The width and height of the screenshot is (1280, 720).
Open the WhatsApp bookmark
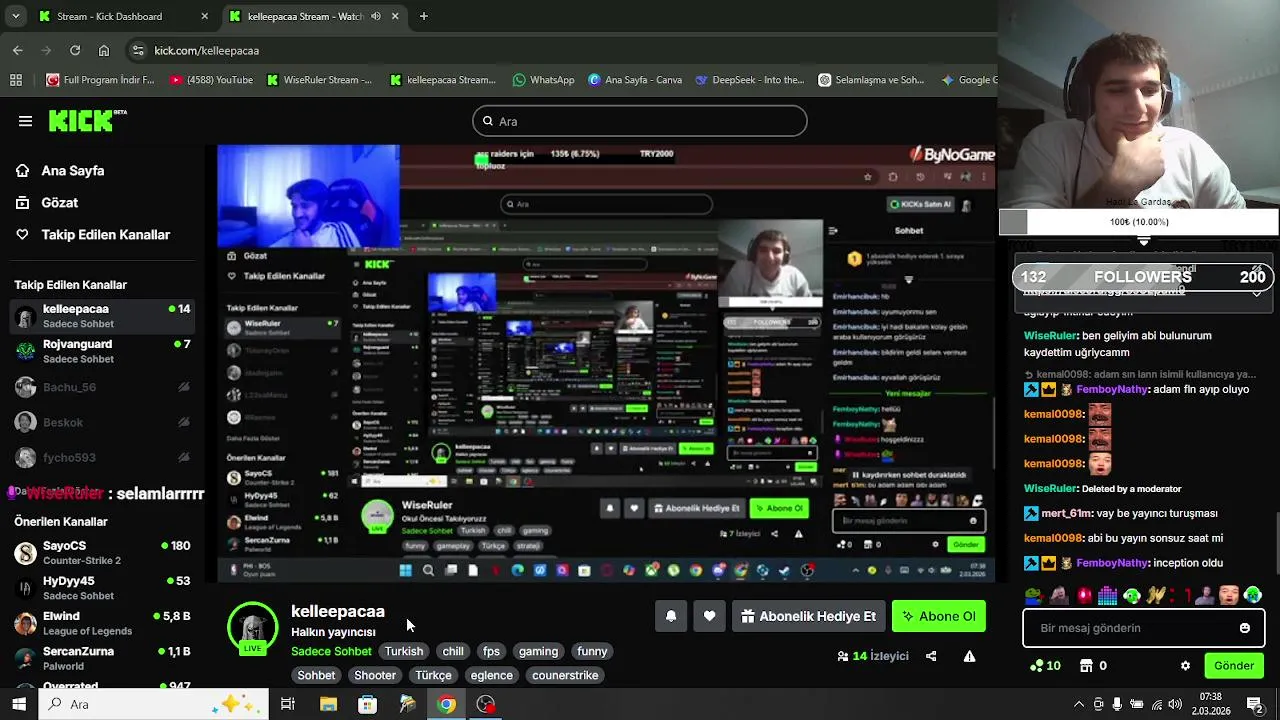[x=543, y=80]
